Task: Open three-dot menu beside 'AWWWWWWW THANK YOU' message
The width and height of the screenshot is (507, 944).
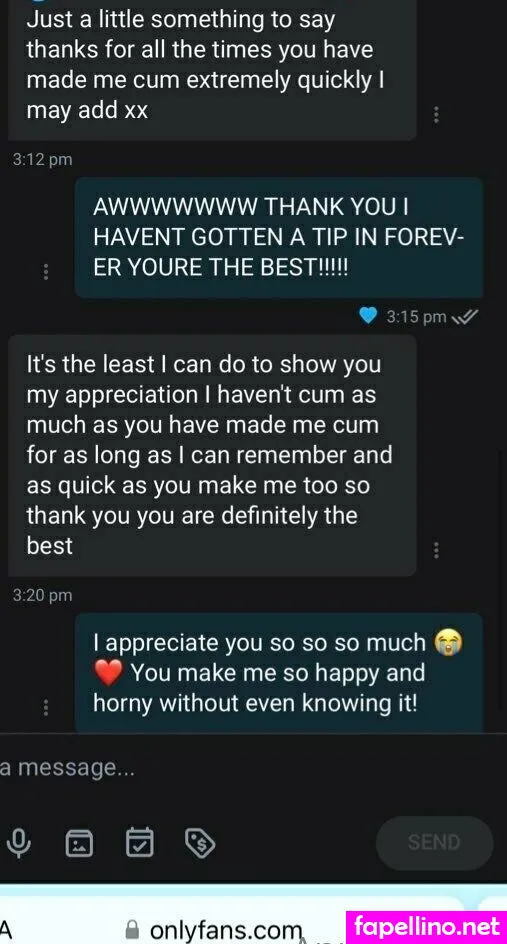Action: (x=46, y=272)
